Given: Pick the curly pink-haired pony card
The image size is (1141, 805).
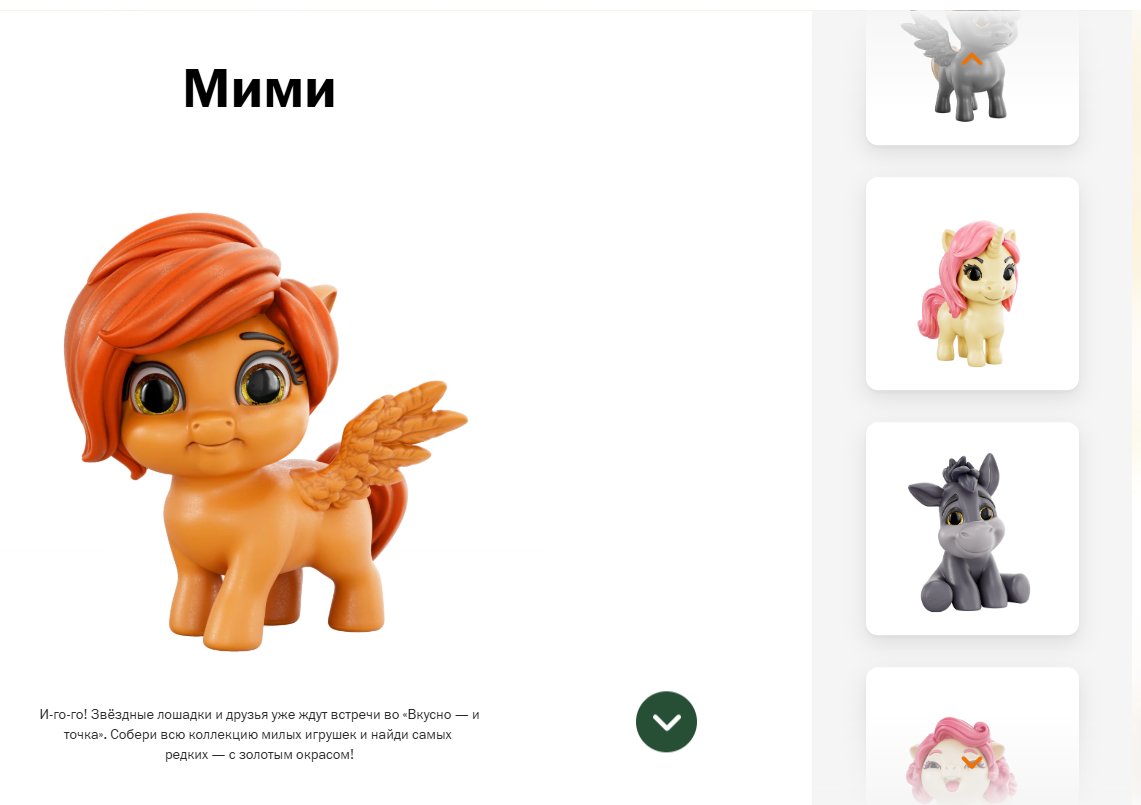Looking at the screenshot, I should (972, 736).
